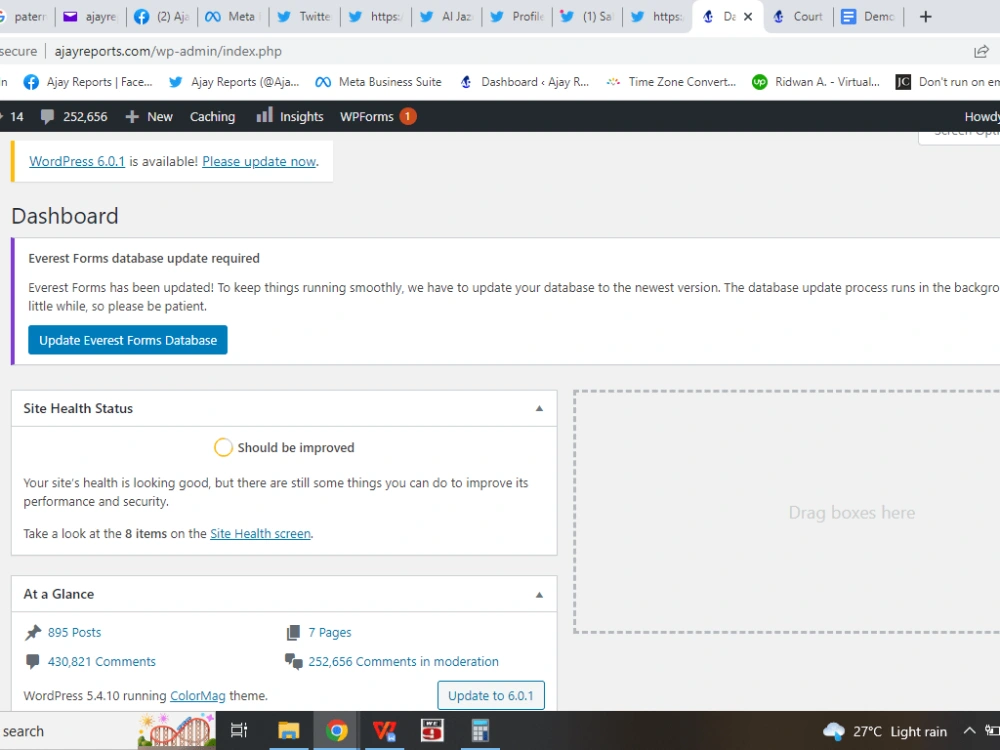1000x750 pixels.
Task: Click the weather 27°C Light rain widget
Action: [x=885, y=731]
